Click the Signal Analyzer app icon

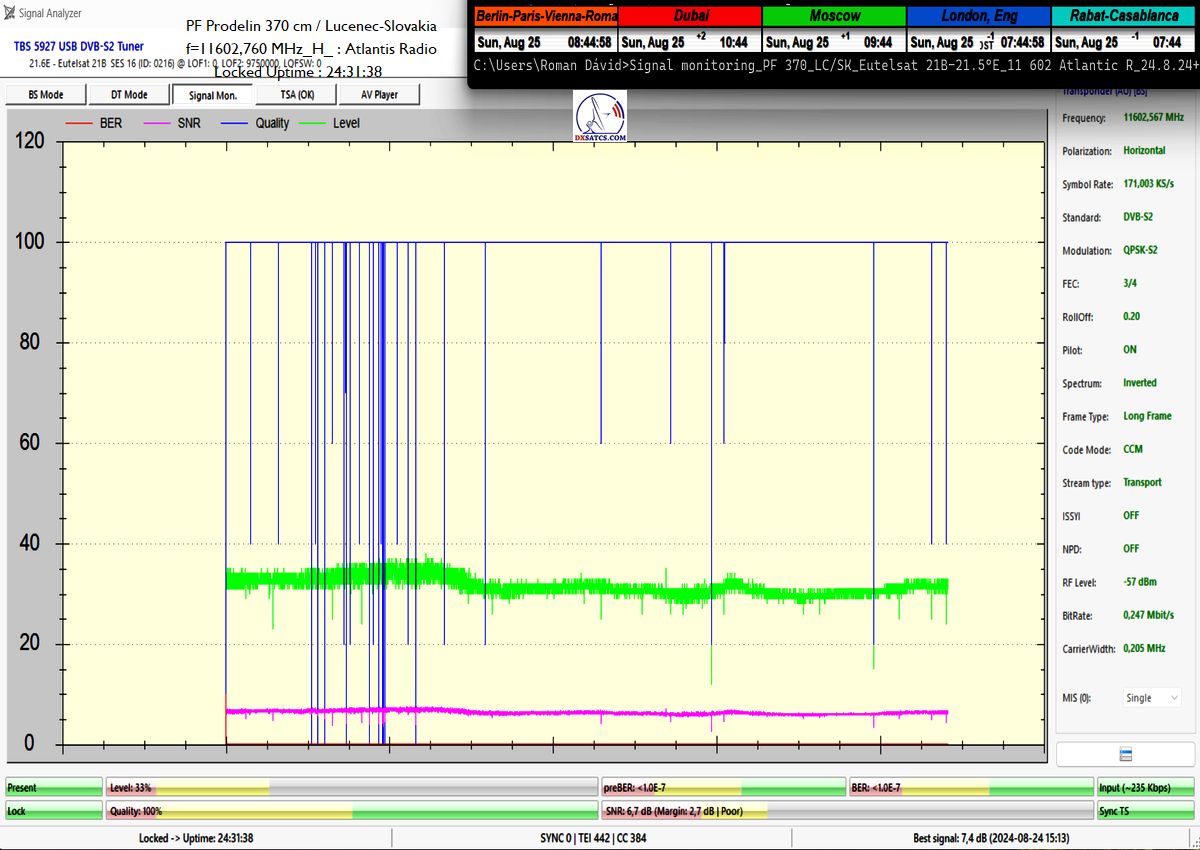click(x=10, y=13)
